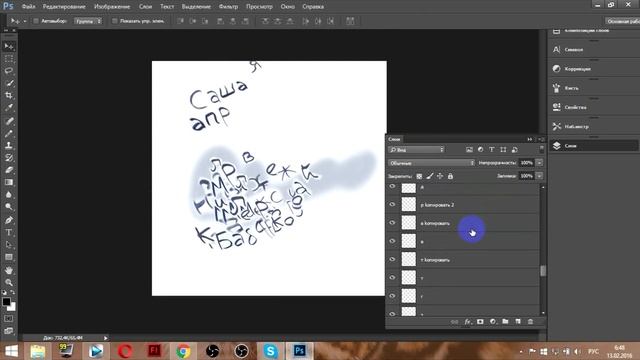This screenshot has width=640, height=360.
Task: Enable Показать упр. элем. checkbox
Action: [x=115, y=21]
